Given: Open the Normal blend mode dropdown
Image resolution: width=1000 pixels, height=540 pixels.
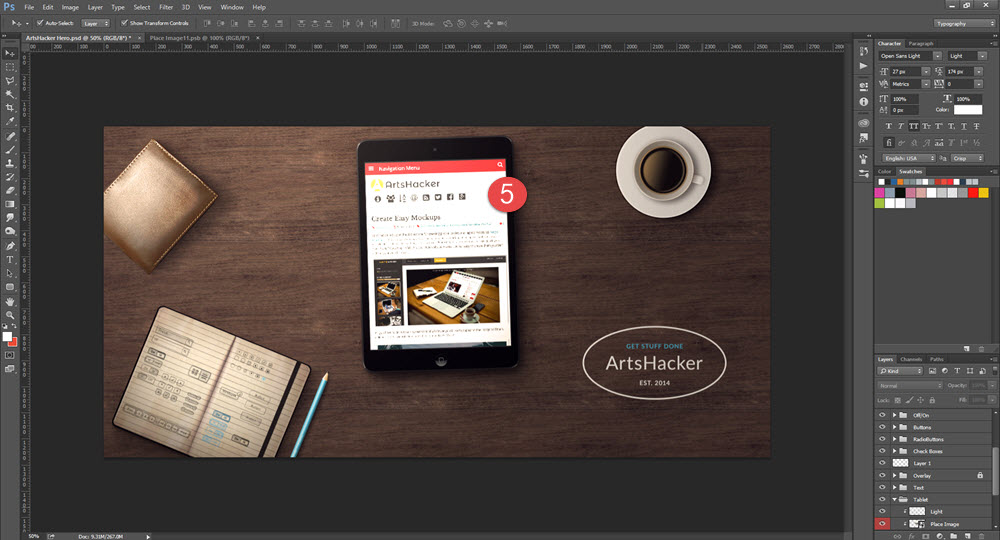Looking at the screenshot, I should 909,386.
